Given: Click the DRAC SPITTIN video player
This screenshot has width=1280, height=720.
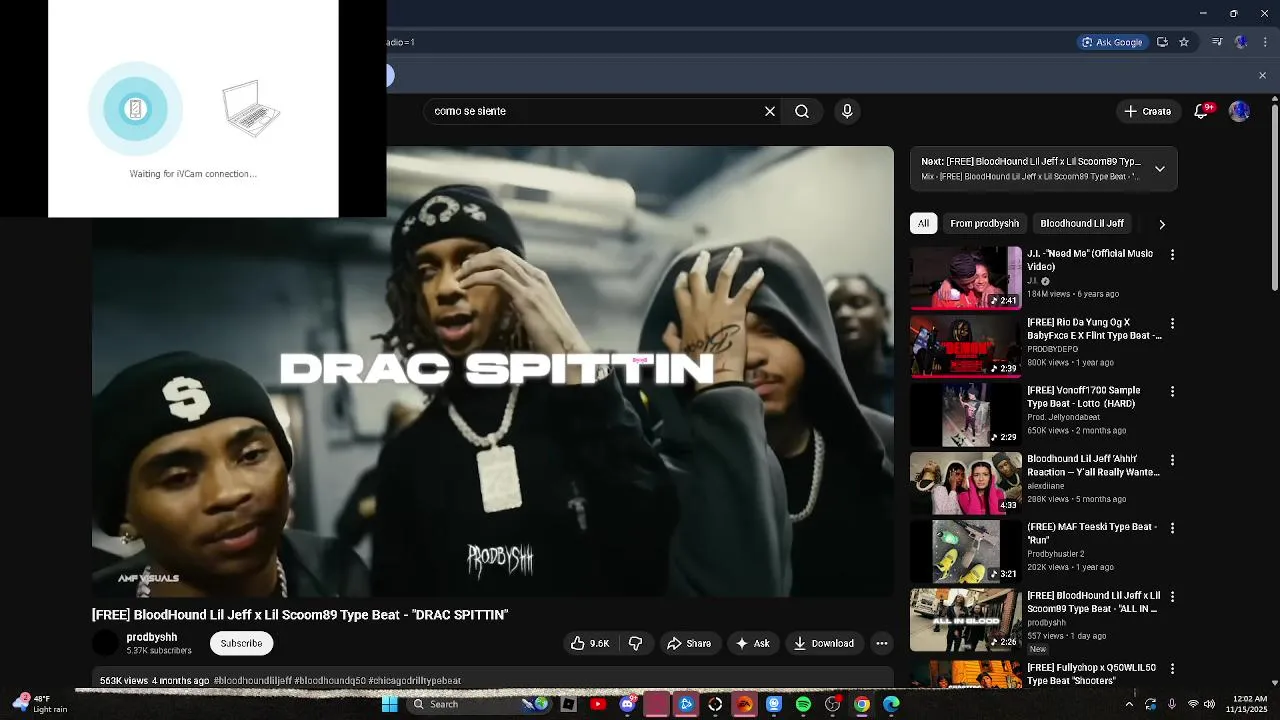Looking at the screenshot, I should [x=493, y=372].
